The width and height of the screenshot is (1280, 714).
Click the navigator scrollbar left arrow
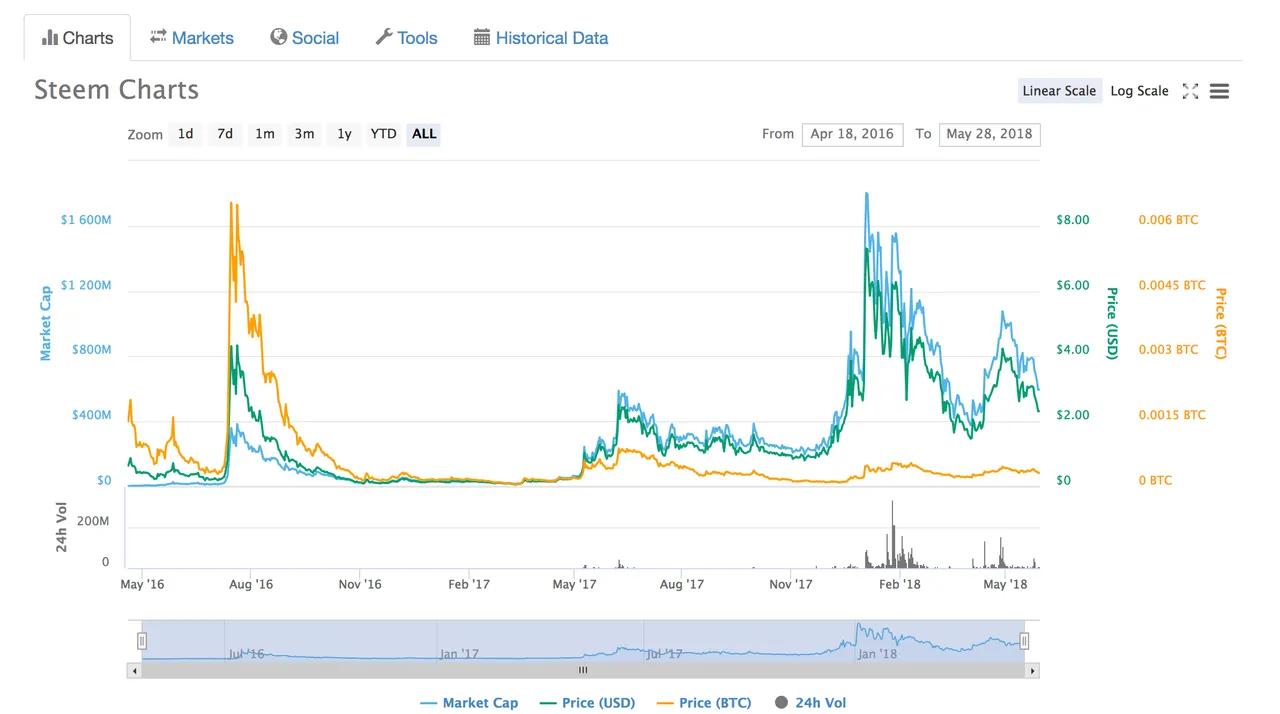tap(134, 671)
